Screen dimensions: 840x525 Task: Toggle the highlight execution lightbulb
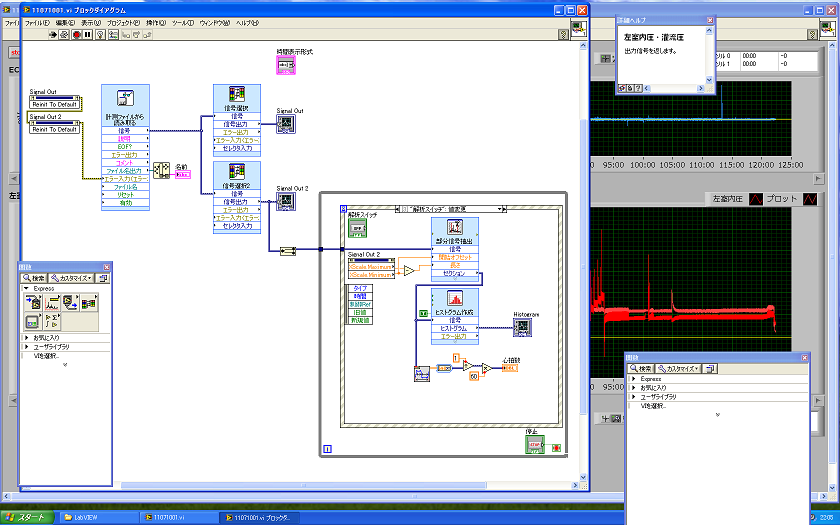pos(100,33)
